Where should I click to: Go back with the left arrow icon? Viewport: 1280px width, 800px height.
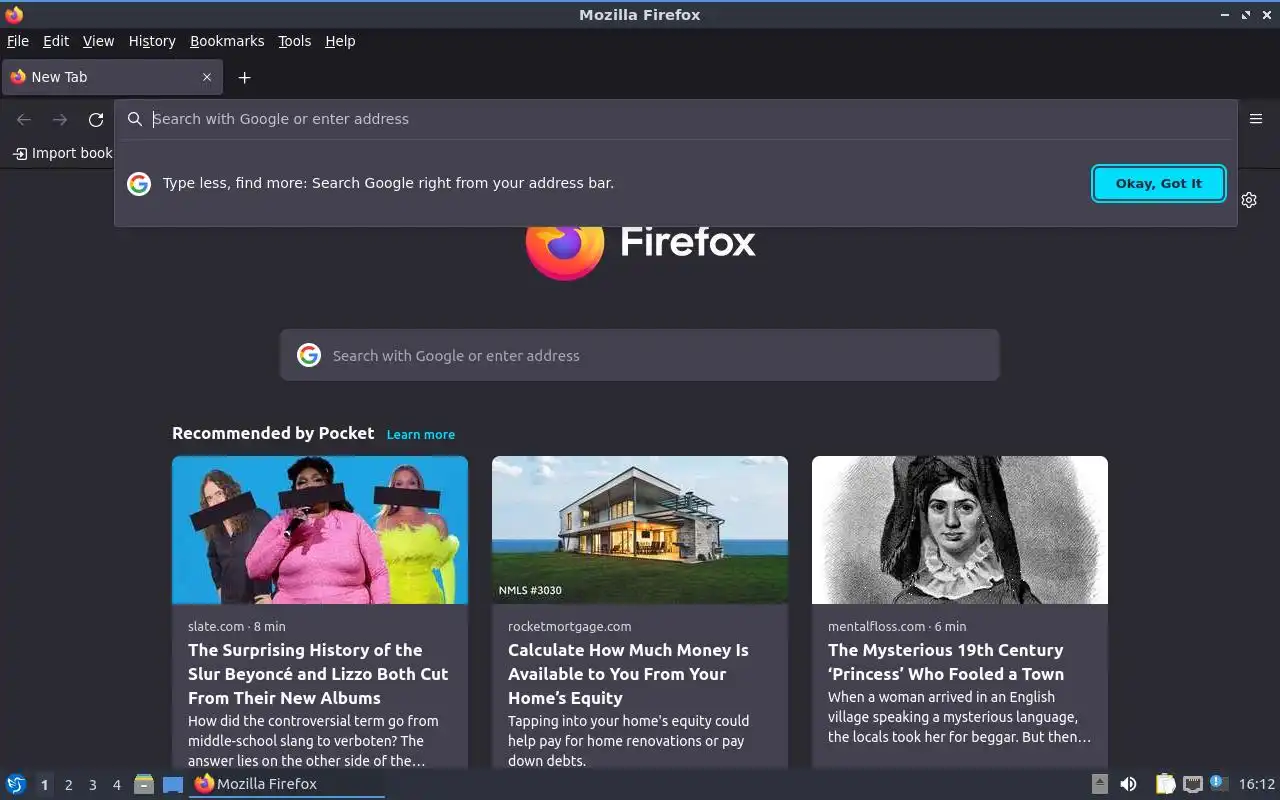(24, 120)
